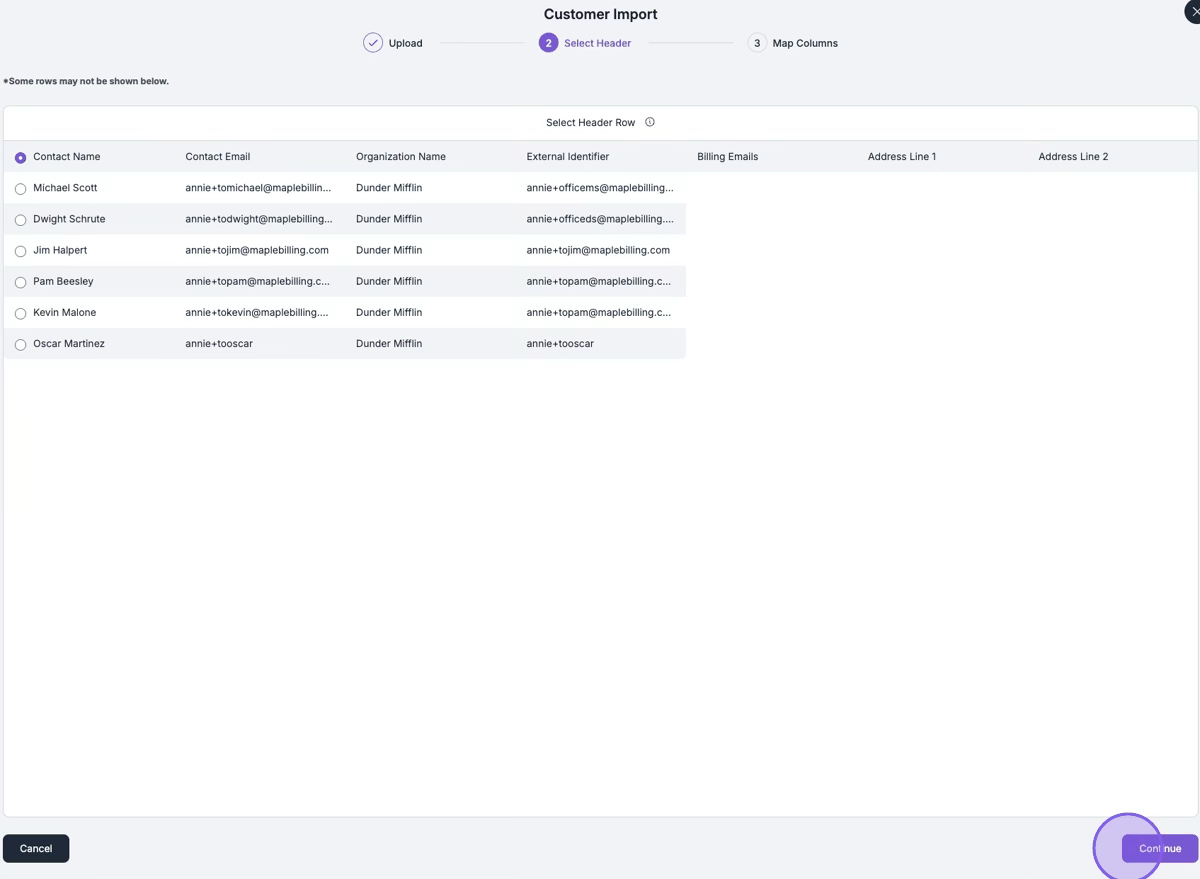Click the info icon beside Select Header Row
This screenshot has height=879, width=1200.
pos(650,122)
